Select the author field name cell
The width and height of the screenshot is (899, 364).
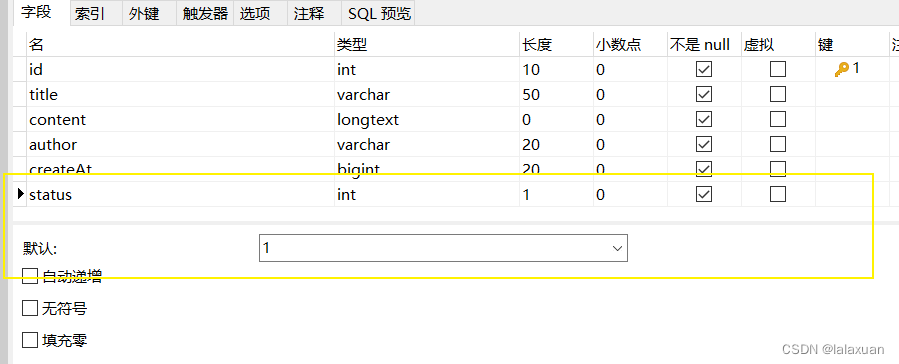tap(181, 144)
